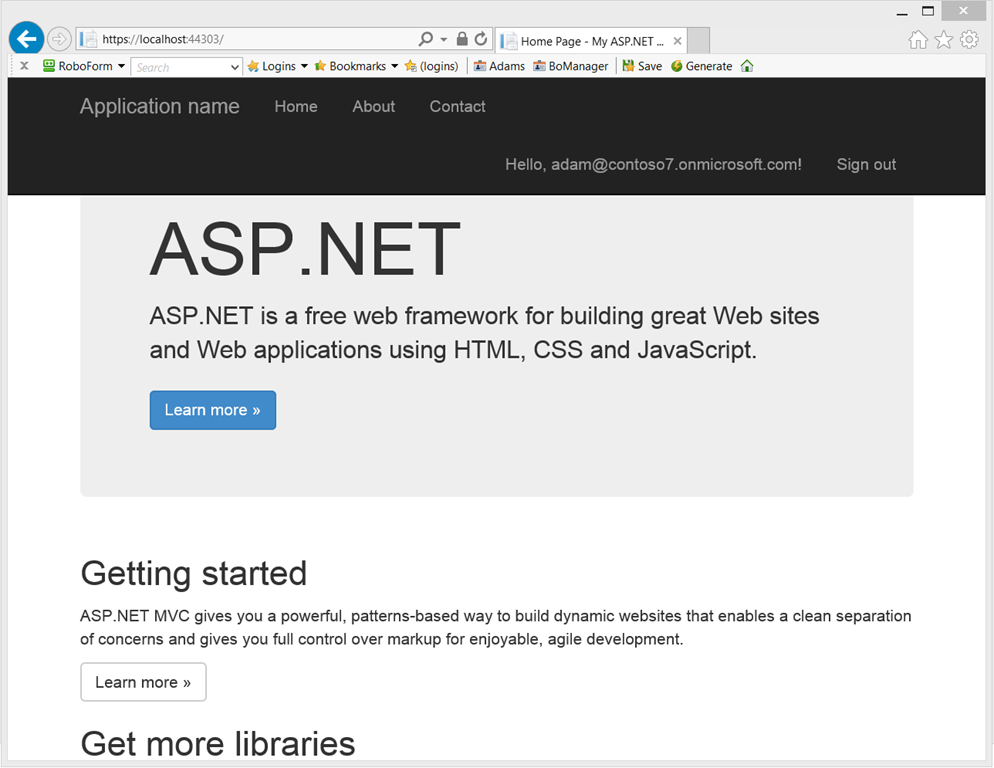994x768 pixels.
Task: Click the Getting started heading
Action: [x=194, y=574]
